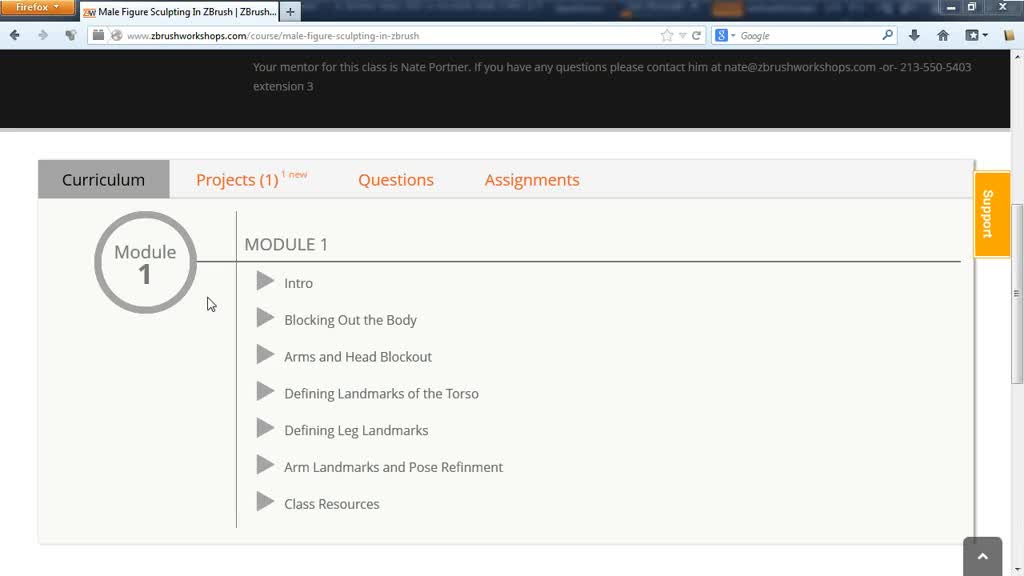Bookmark this page with the star icon
The width and height of the screenshot is (1024, 576).
pos(667,36)
